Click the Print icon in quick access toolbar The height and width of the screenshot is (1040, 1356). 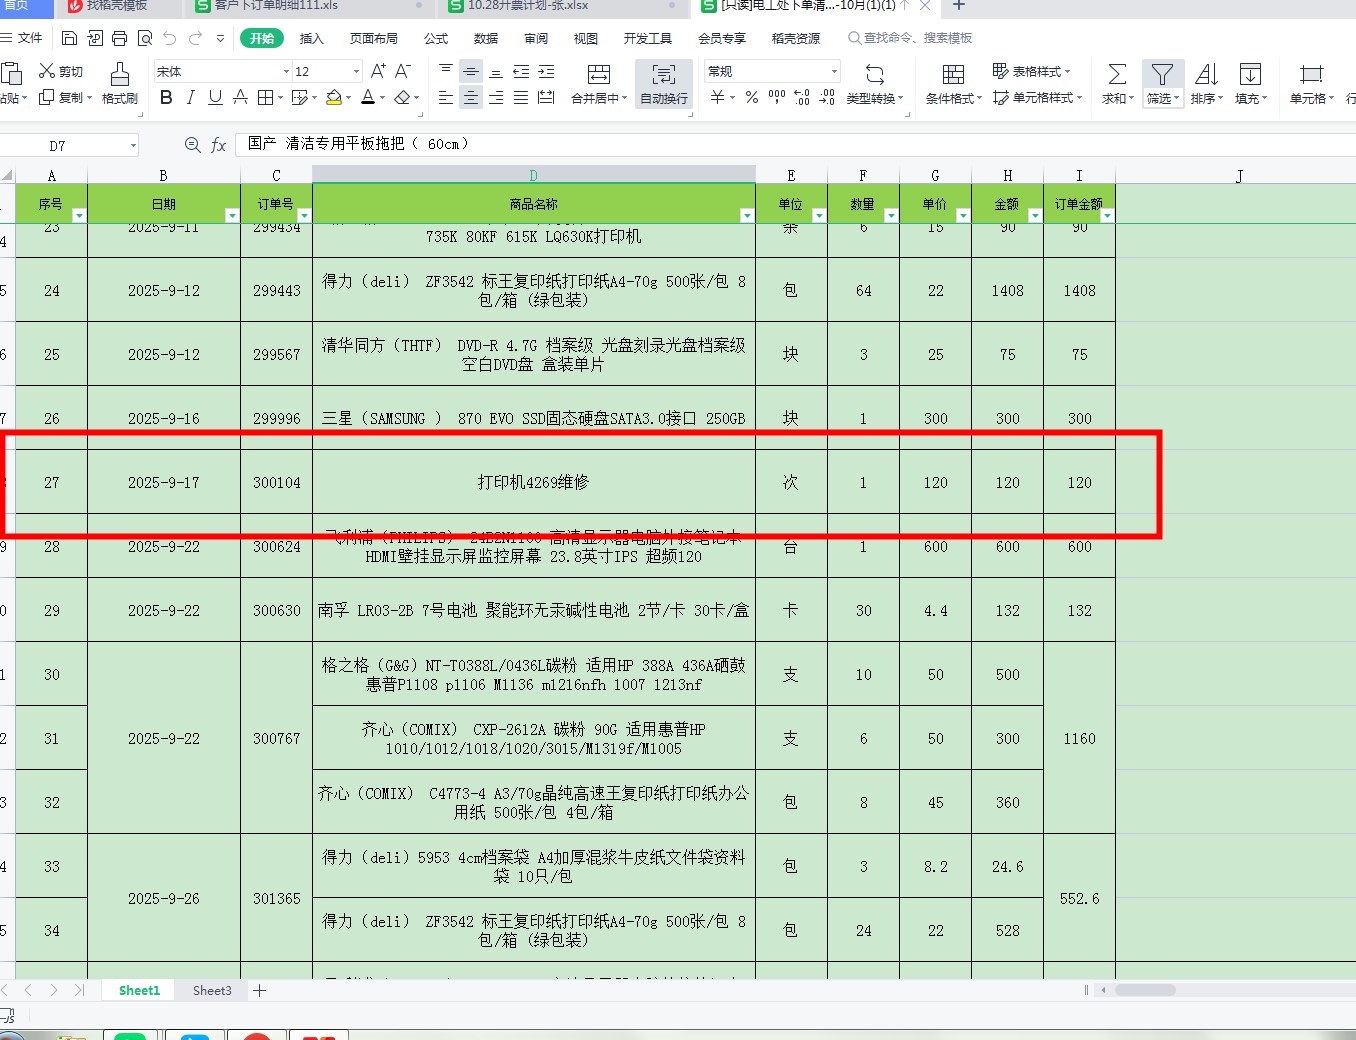[120, 38]
